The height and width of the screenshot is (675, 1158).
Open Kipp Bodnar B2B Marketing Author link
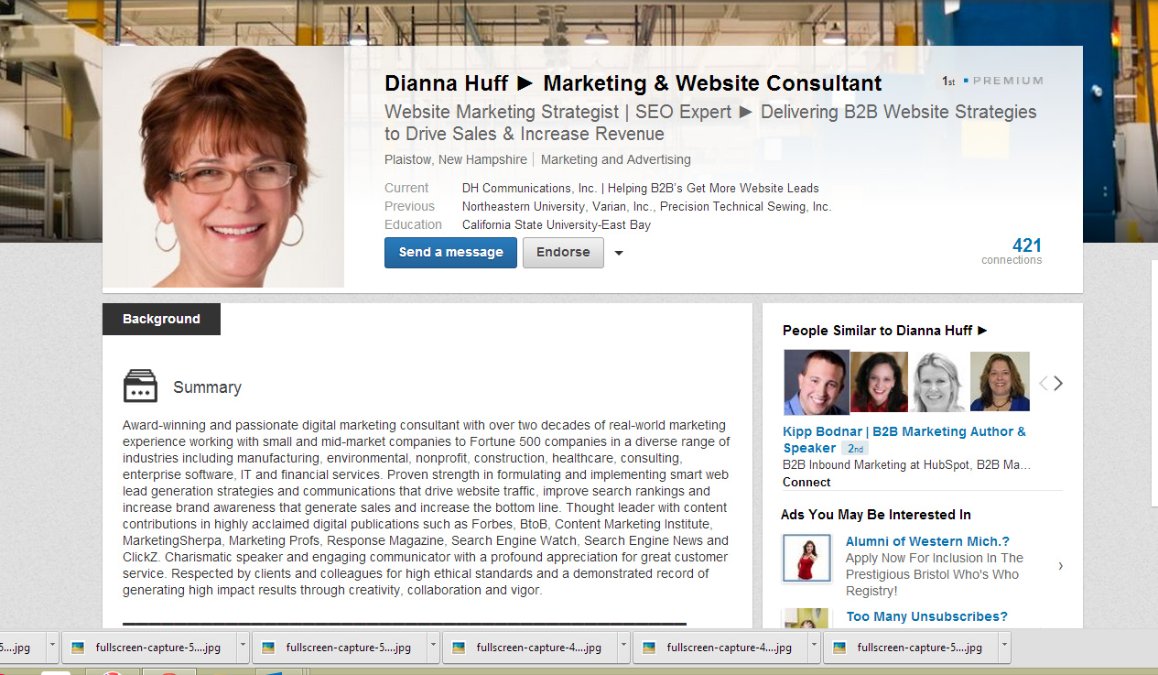[x=904, y=439]
